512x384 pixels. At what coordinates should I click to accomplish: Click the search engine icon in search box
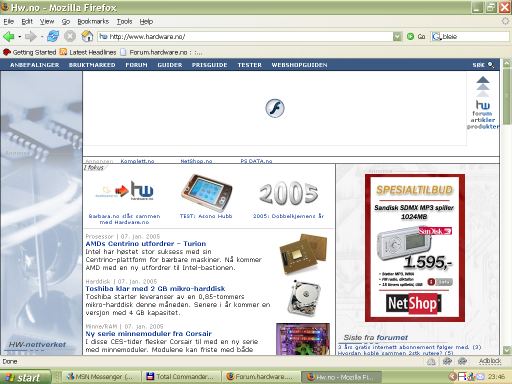pyautogui.click(x=436, y=36)
